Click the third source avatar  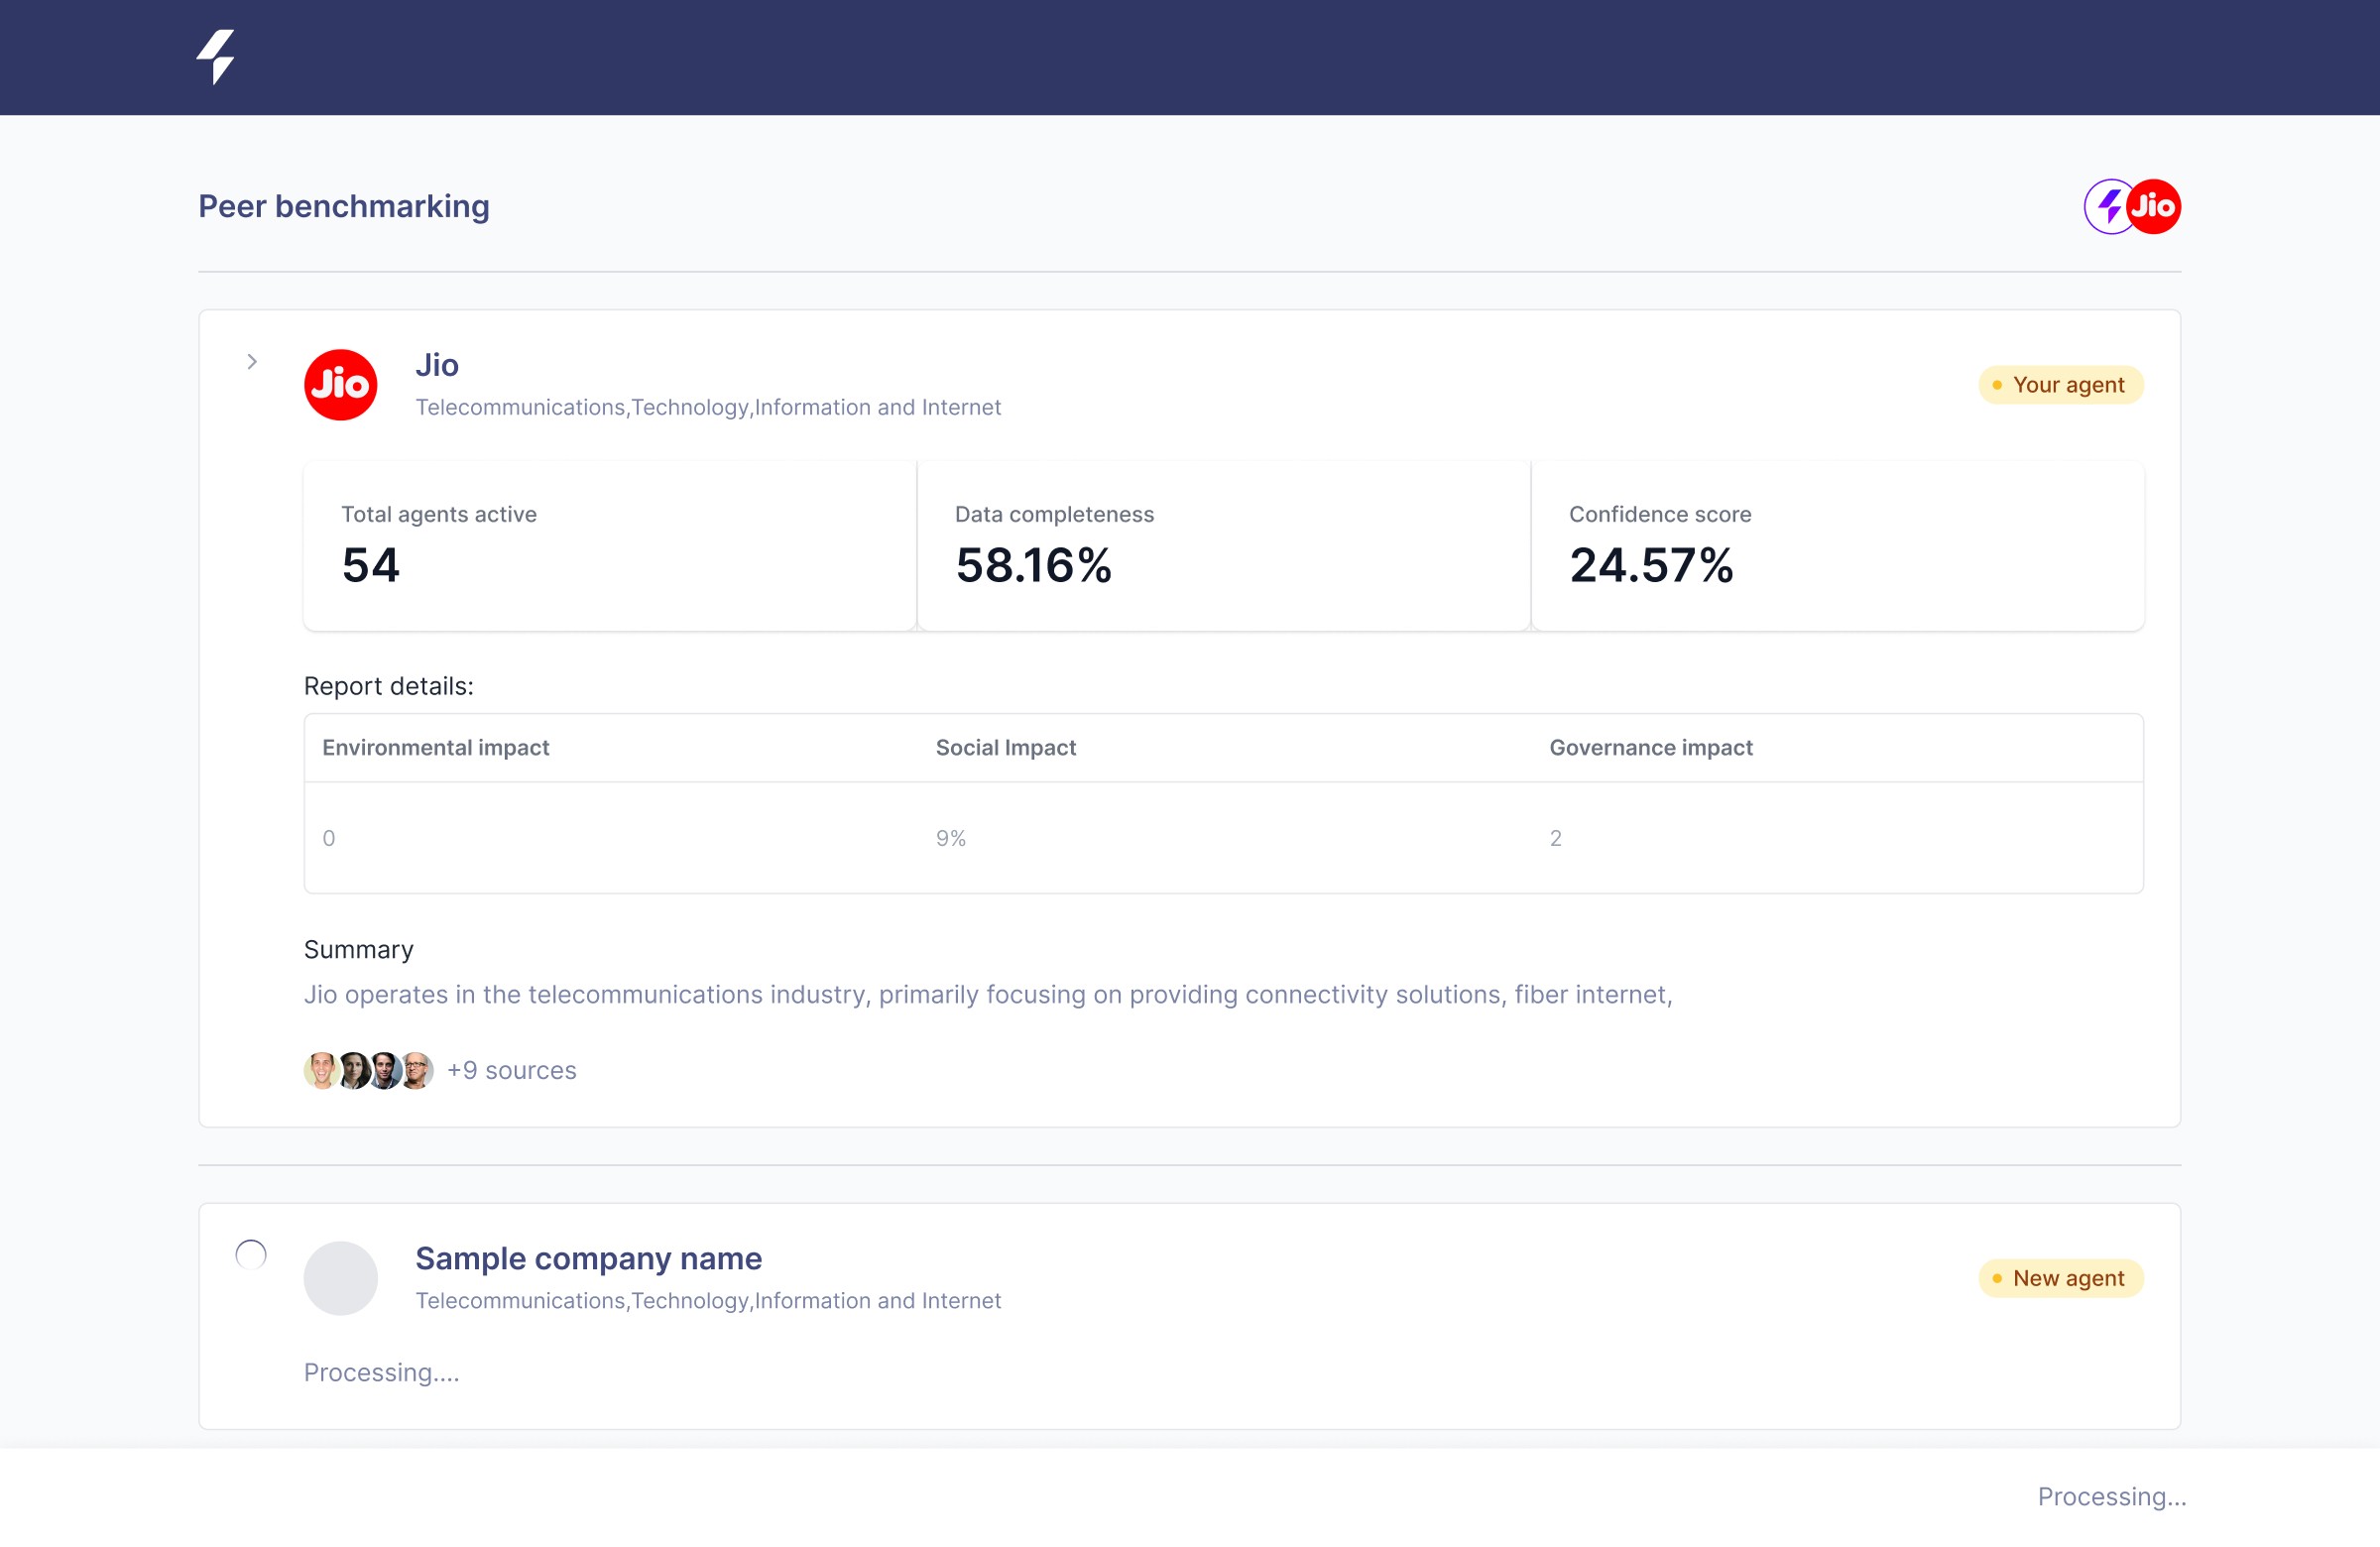tap(385, 1070)
